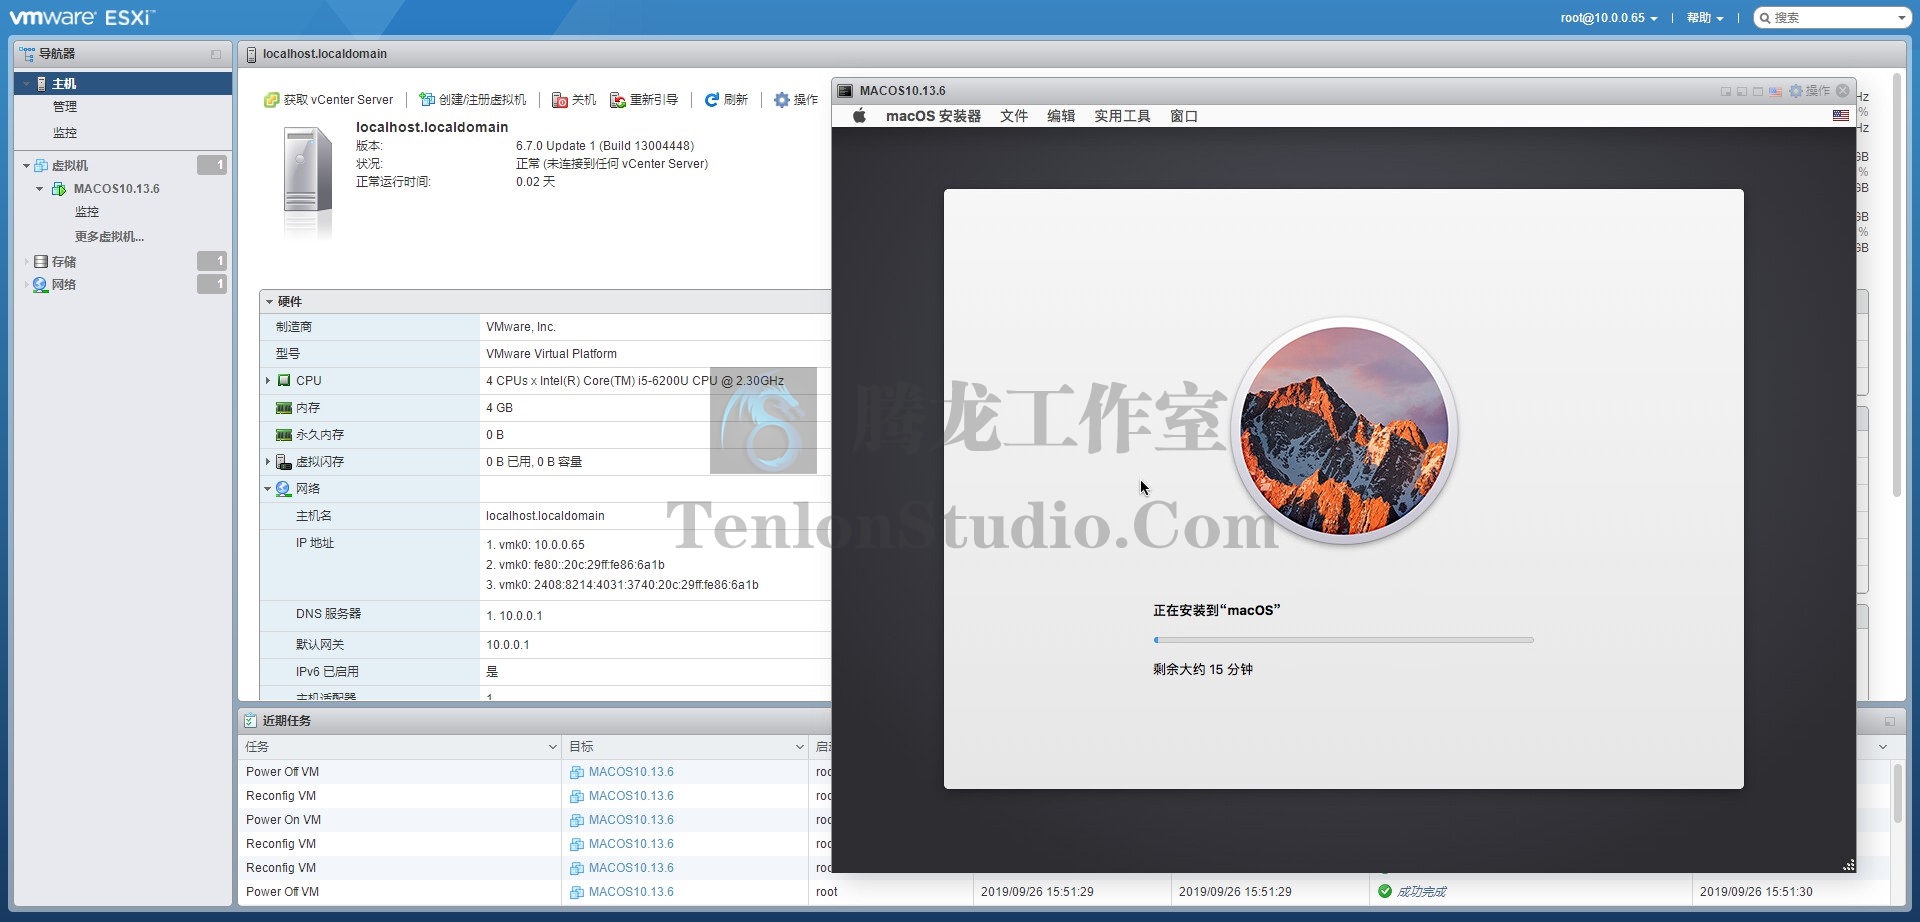Click the 近期任务 recent tasks icon

coord(251,721)
